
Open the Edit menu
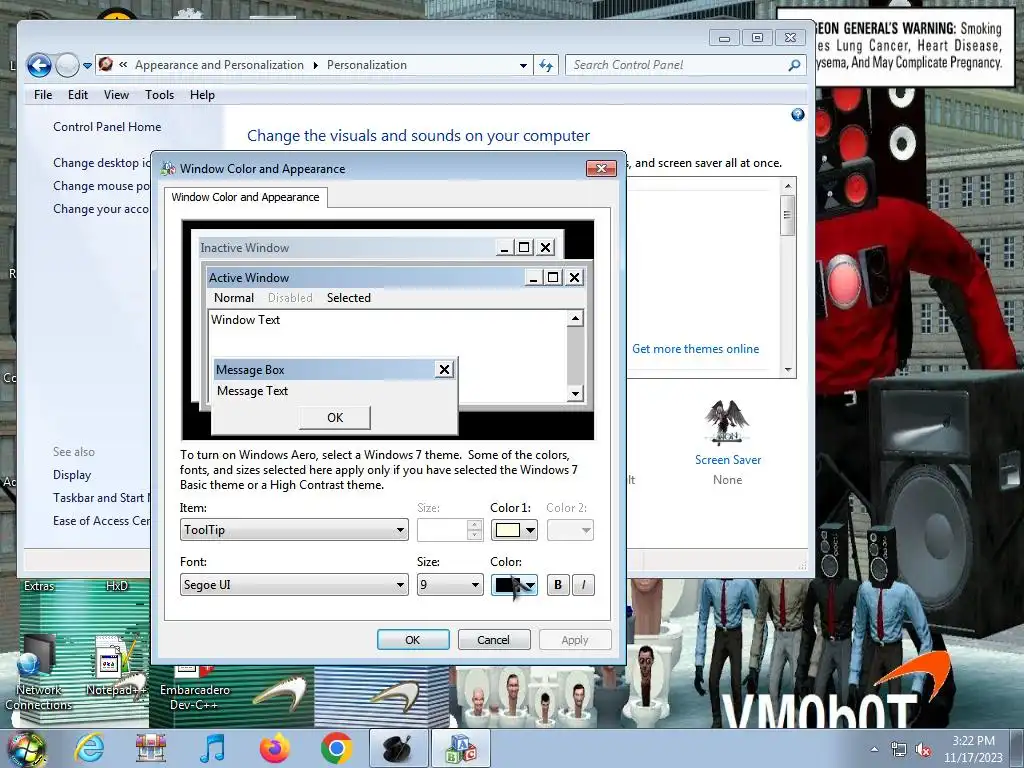(x=78, y=95)
